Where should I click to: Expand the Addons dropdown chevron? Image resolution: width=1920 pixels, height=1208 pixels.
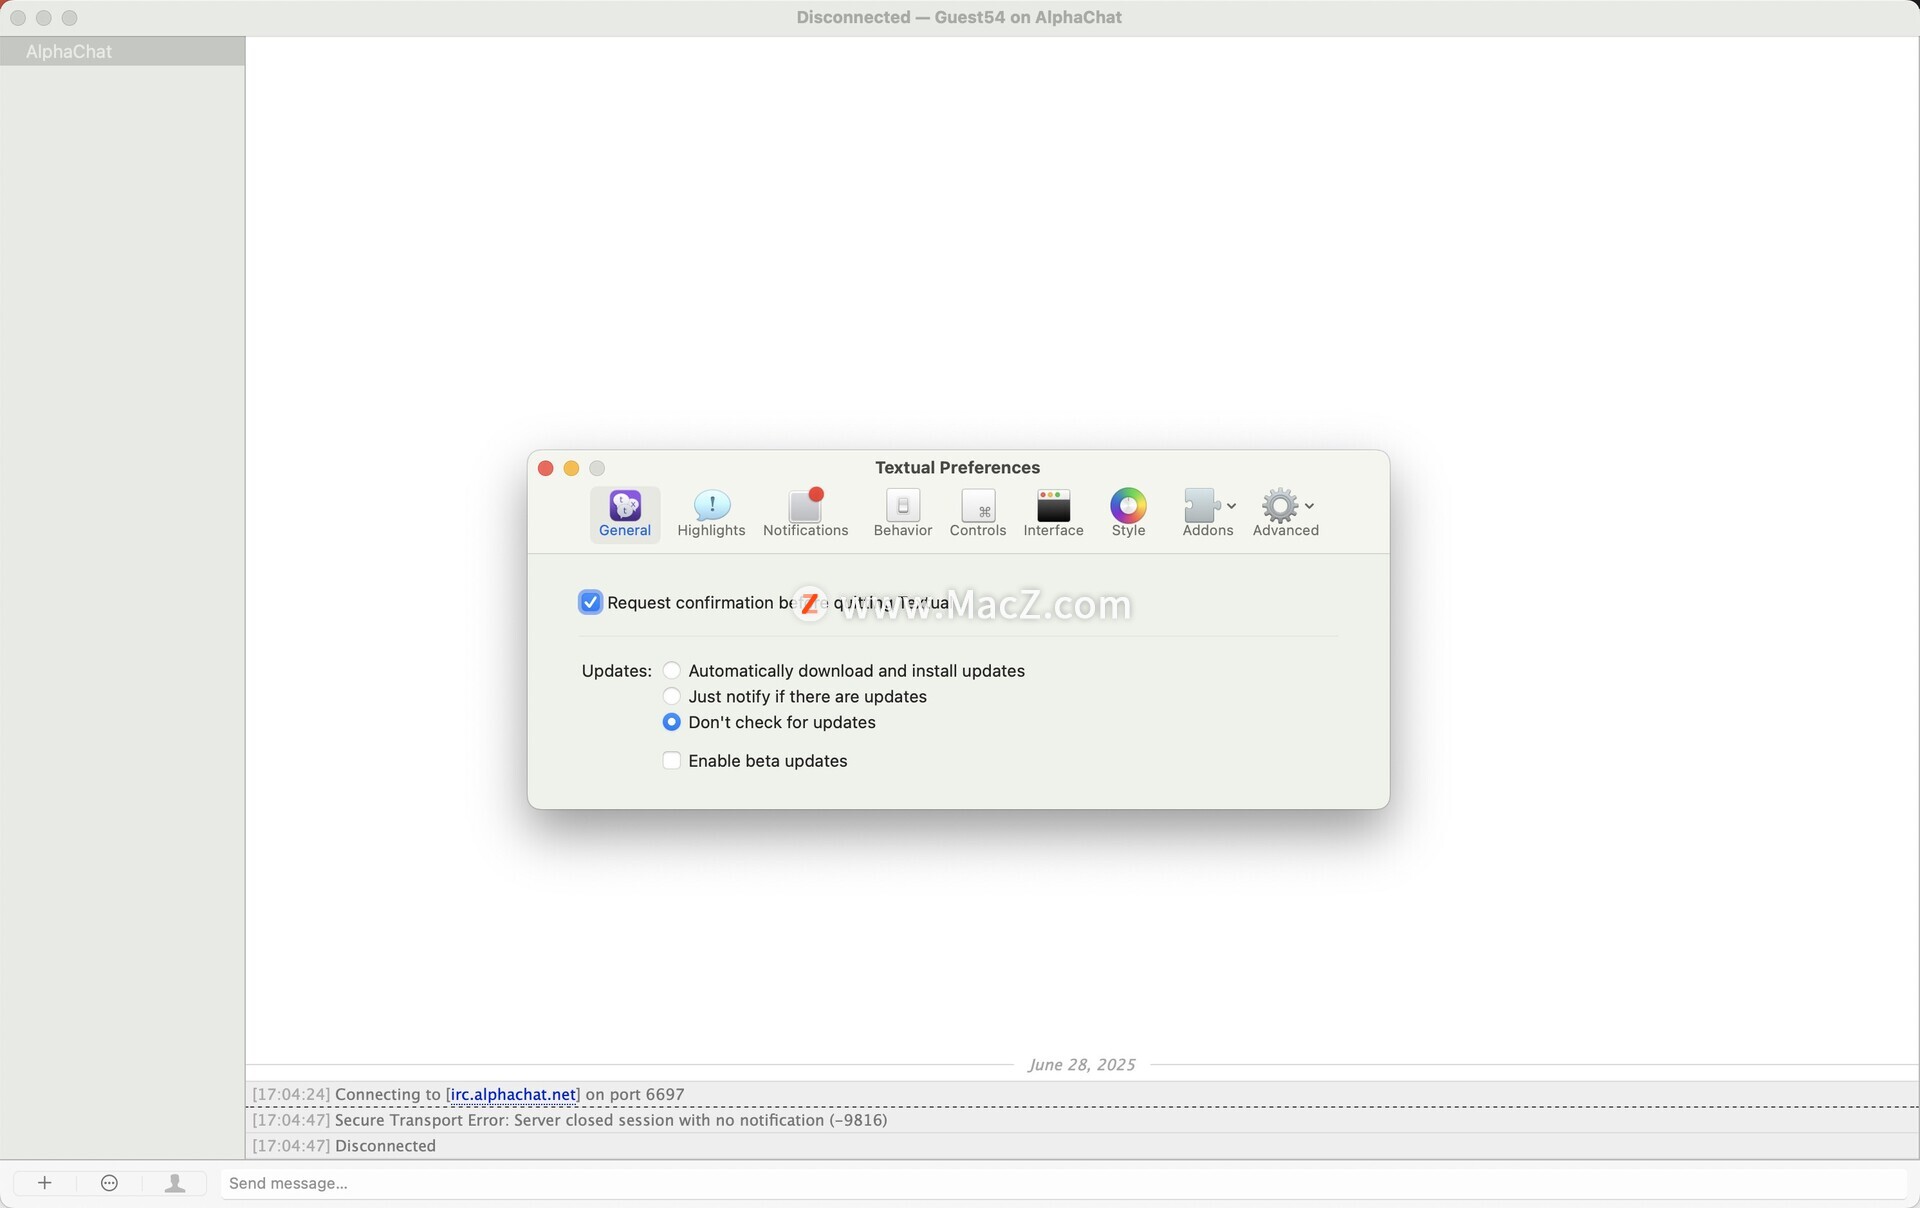pos(1231,506)
